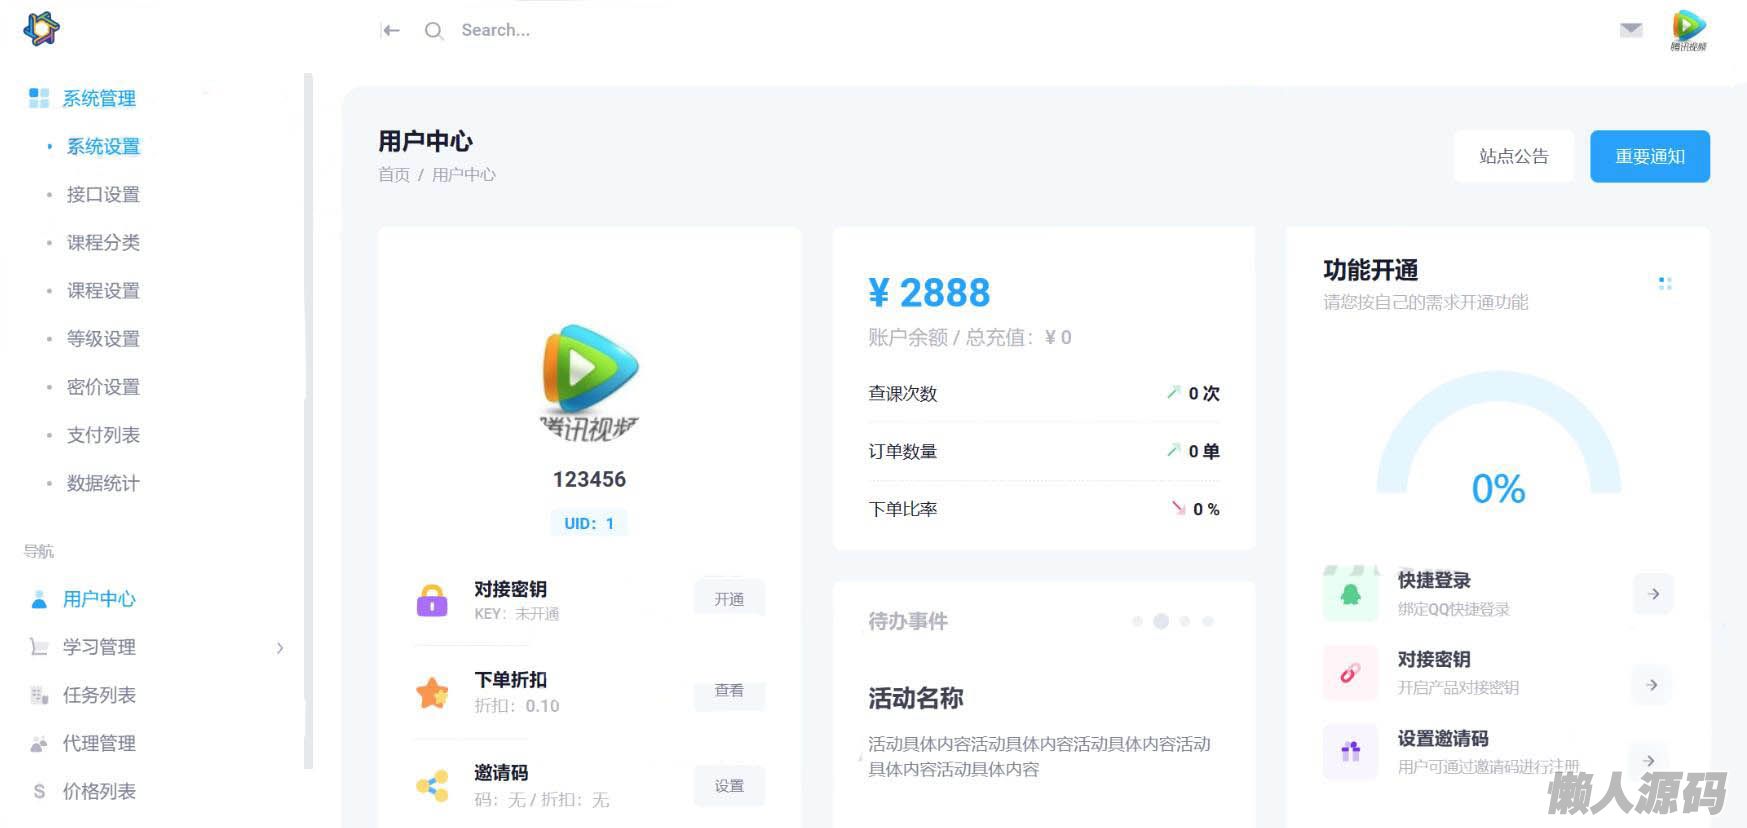Screen dimensions: 1747x828
Task: Click the Search input field
Action: [x=600, y=30]
